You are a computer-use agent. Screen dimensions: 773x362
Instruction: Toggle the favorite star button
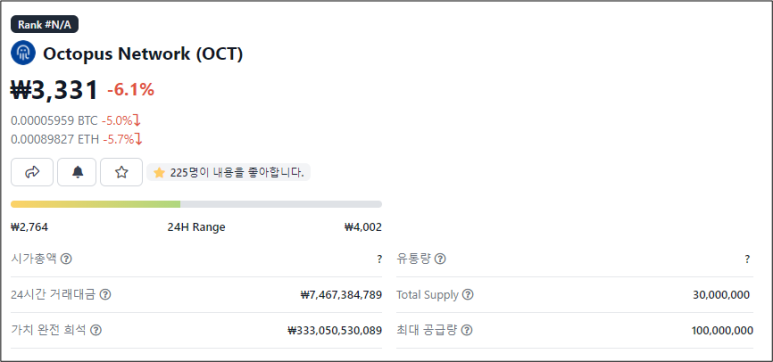click(x=121, y=172)
